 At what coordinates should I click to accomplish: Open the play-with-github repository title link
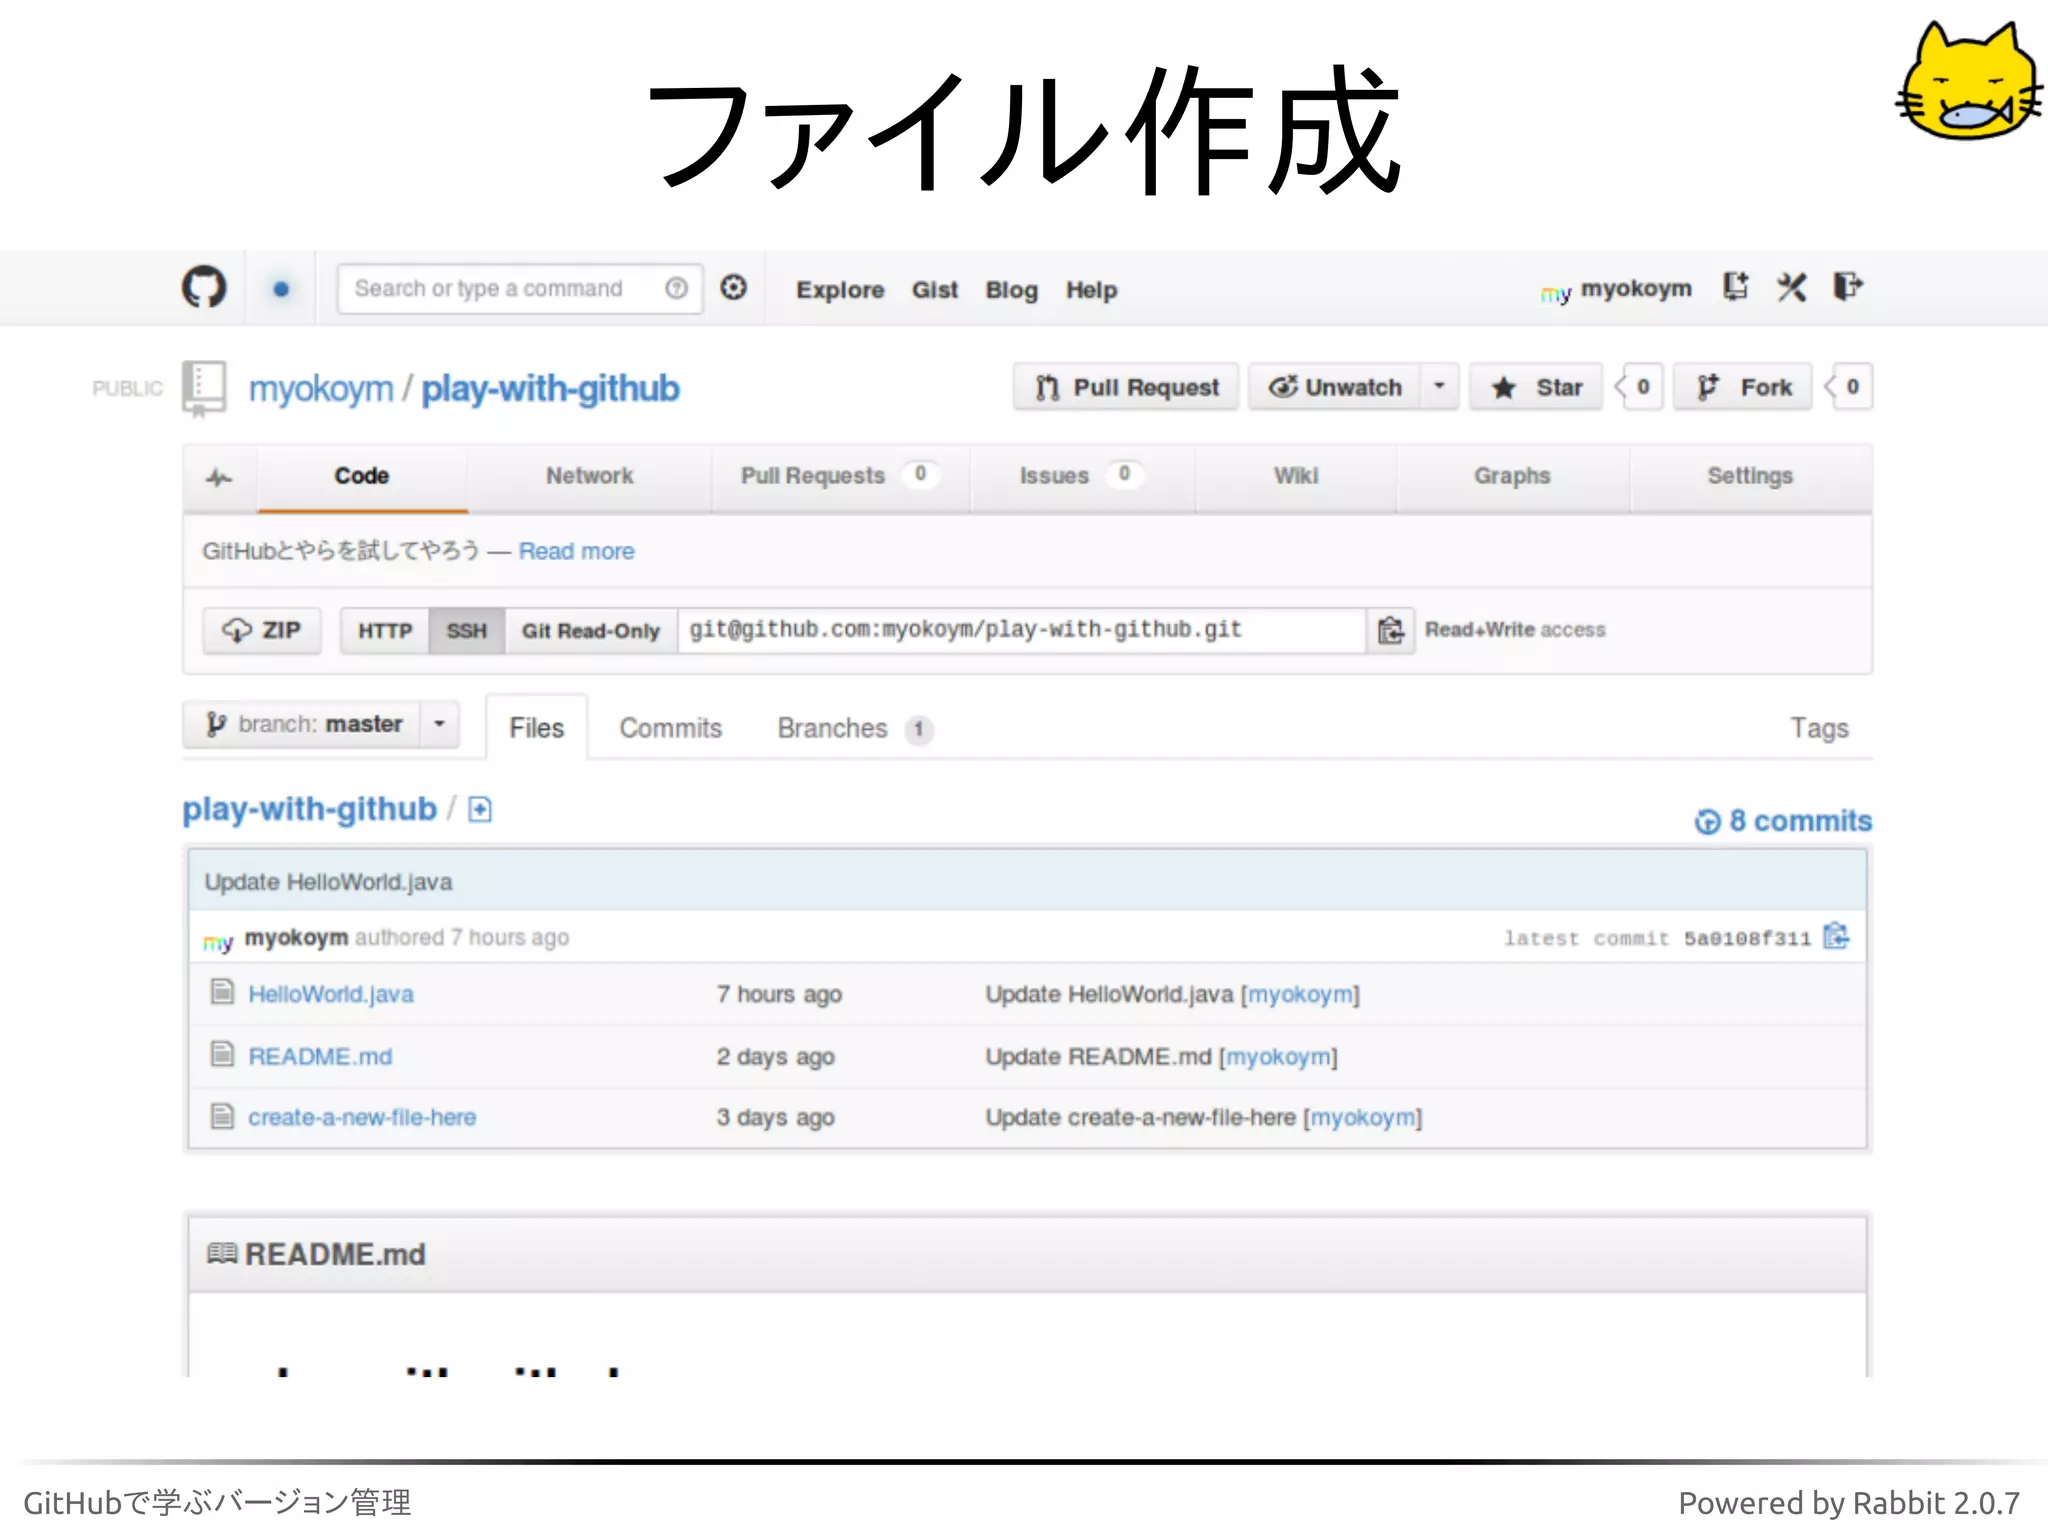550,388
